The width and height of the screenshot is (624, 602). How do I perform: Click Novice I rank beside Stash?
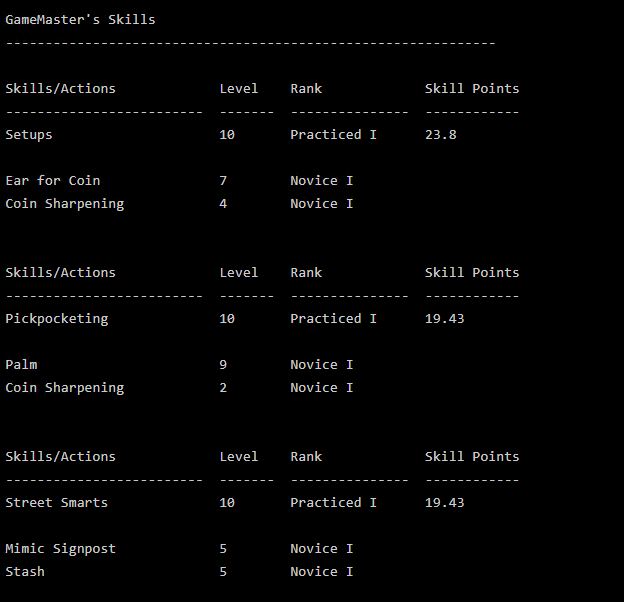pos(322,572)
